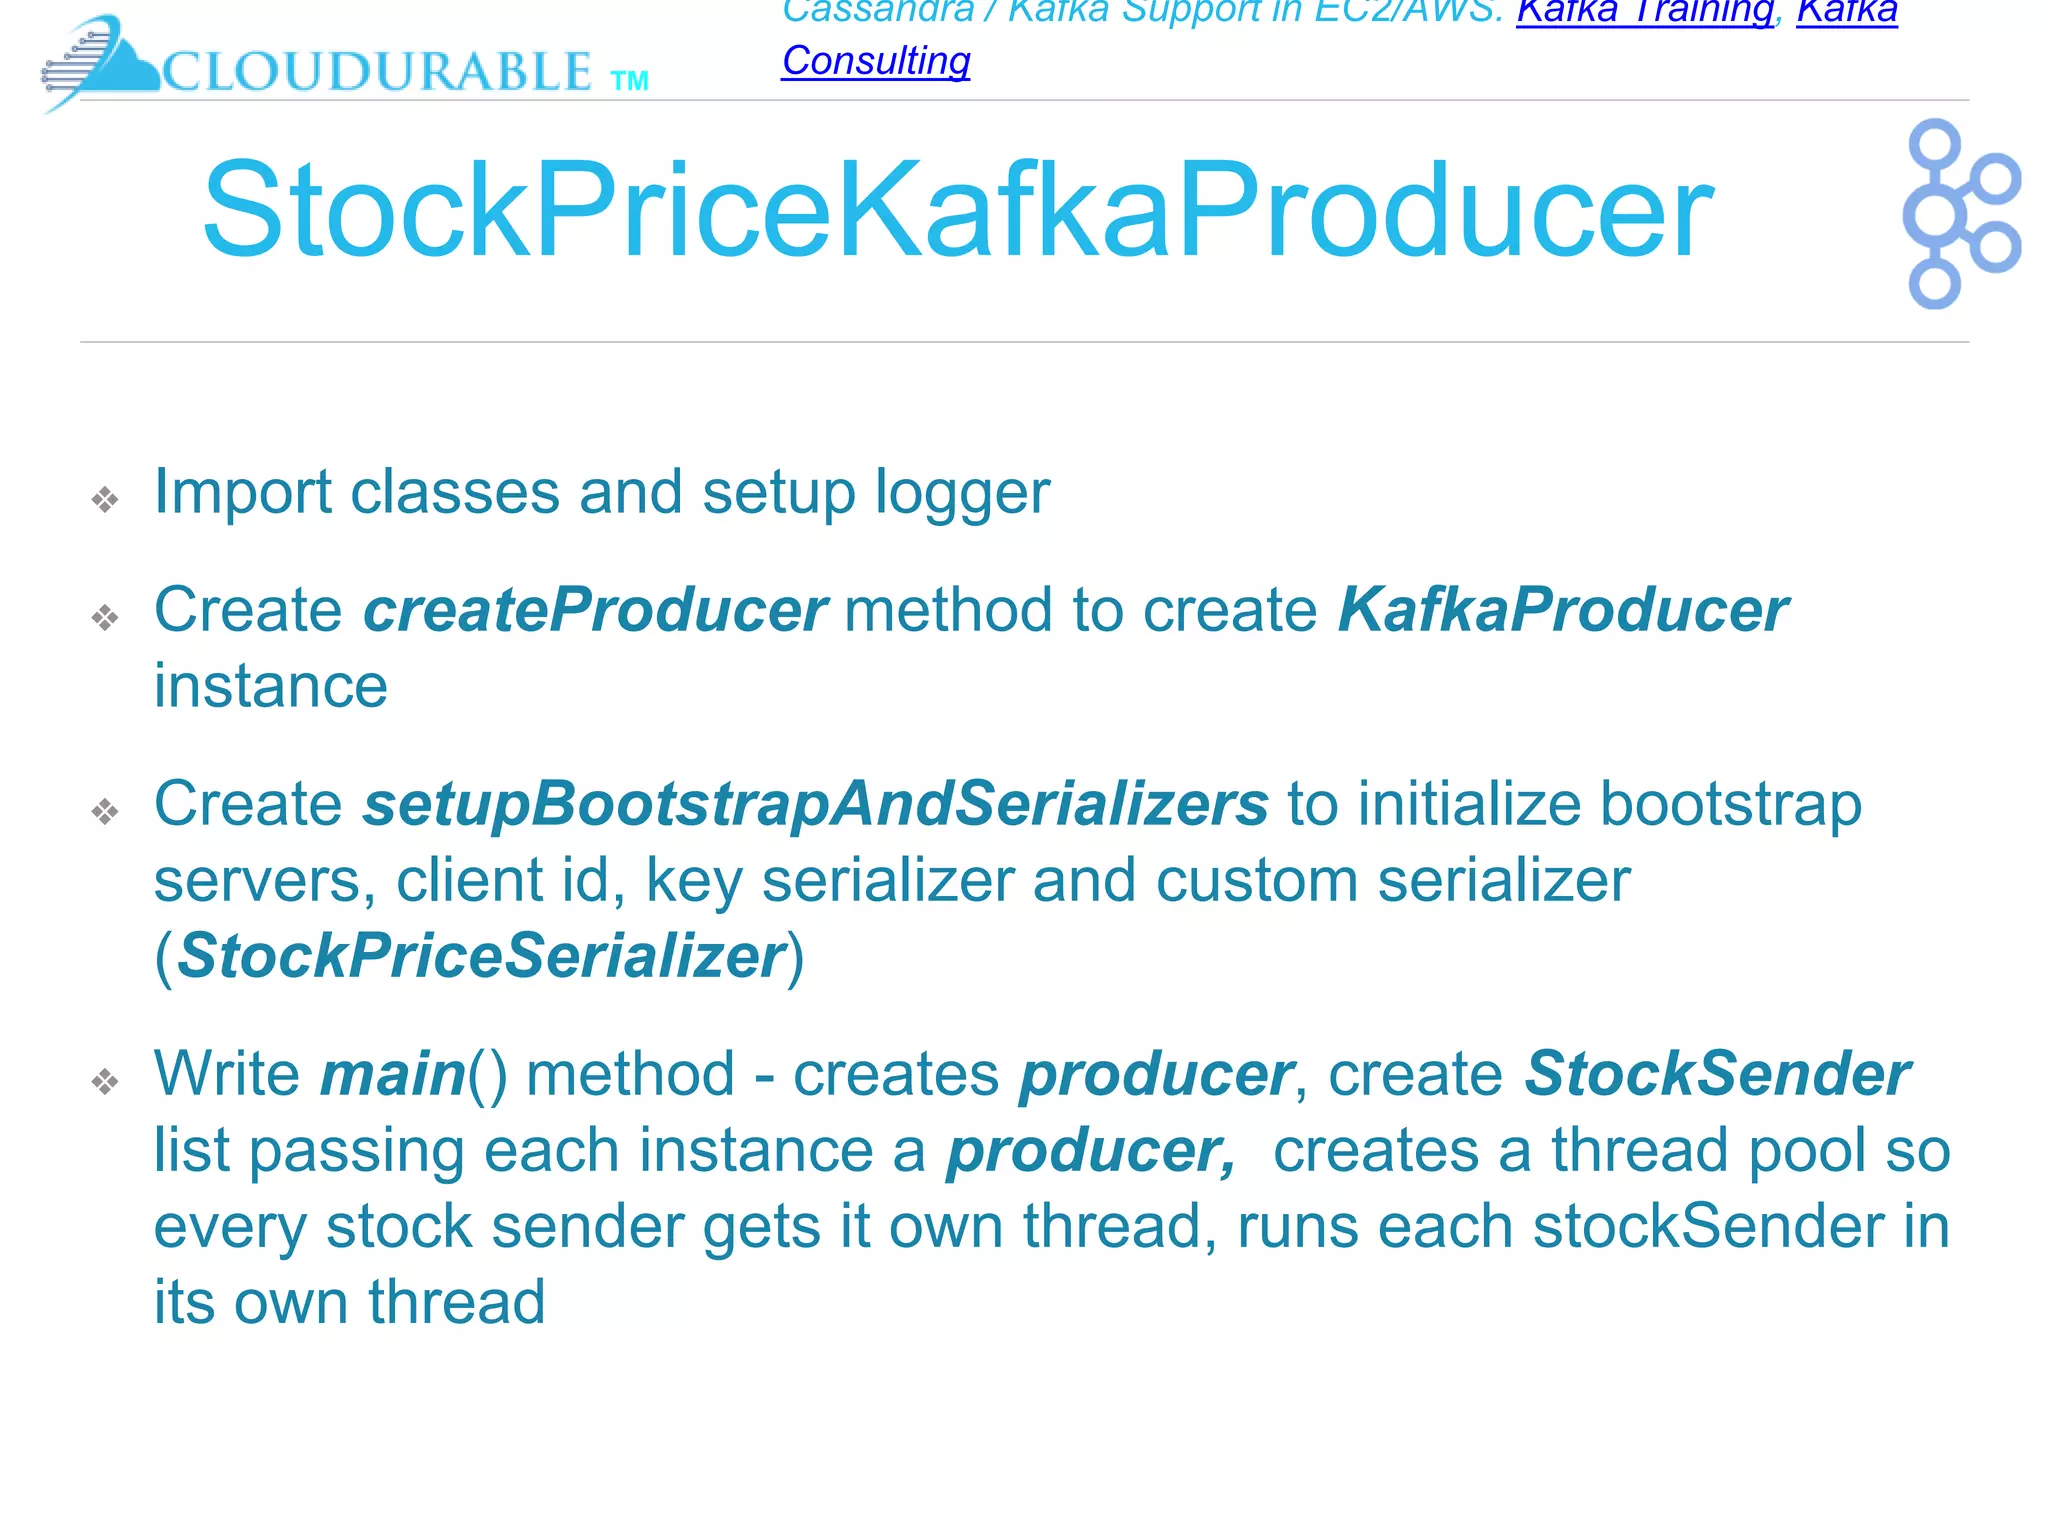Click the Cloudurable cloud logo icon

tap(100, 62)
